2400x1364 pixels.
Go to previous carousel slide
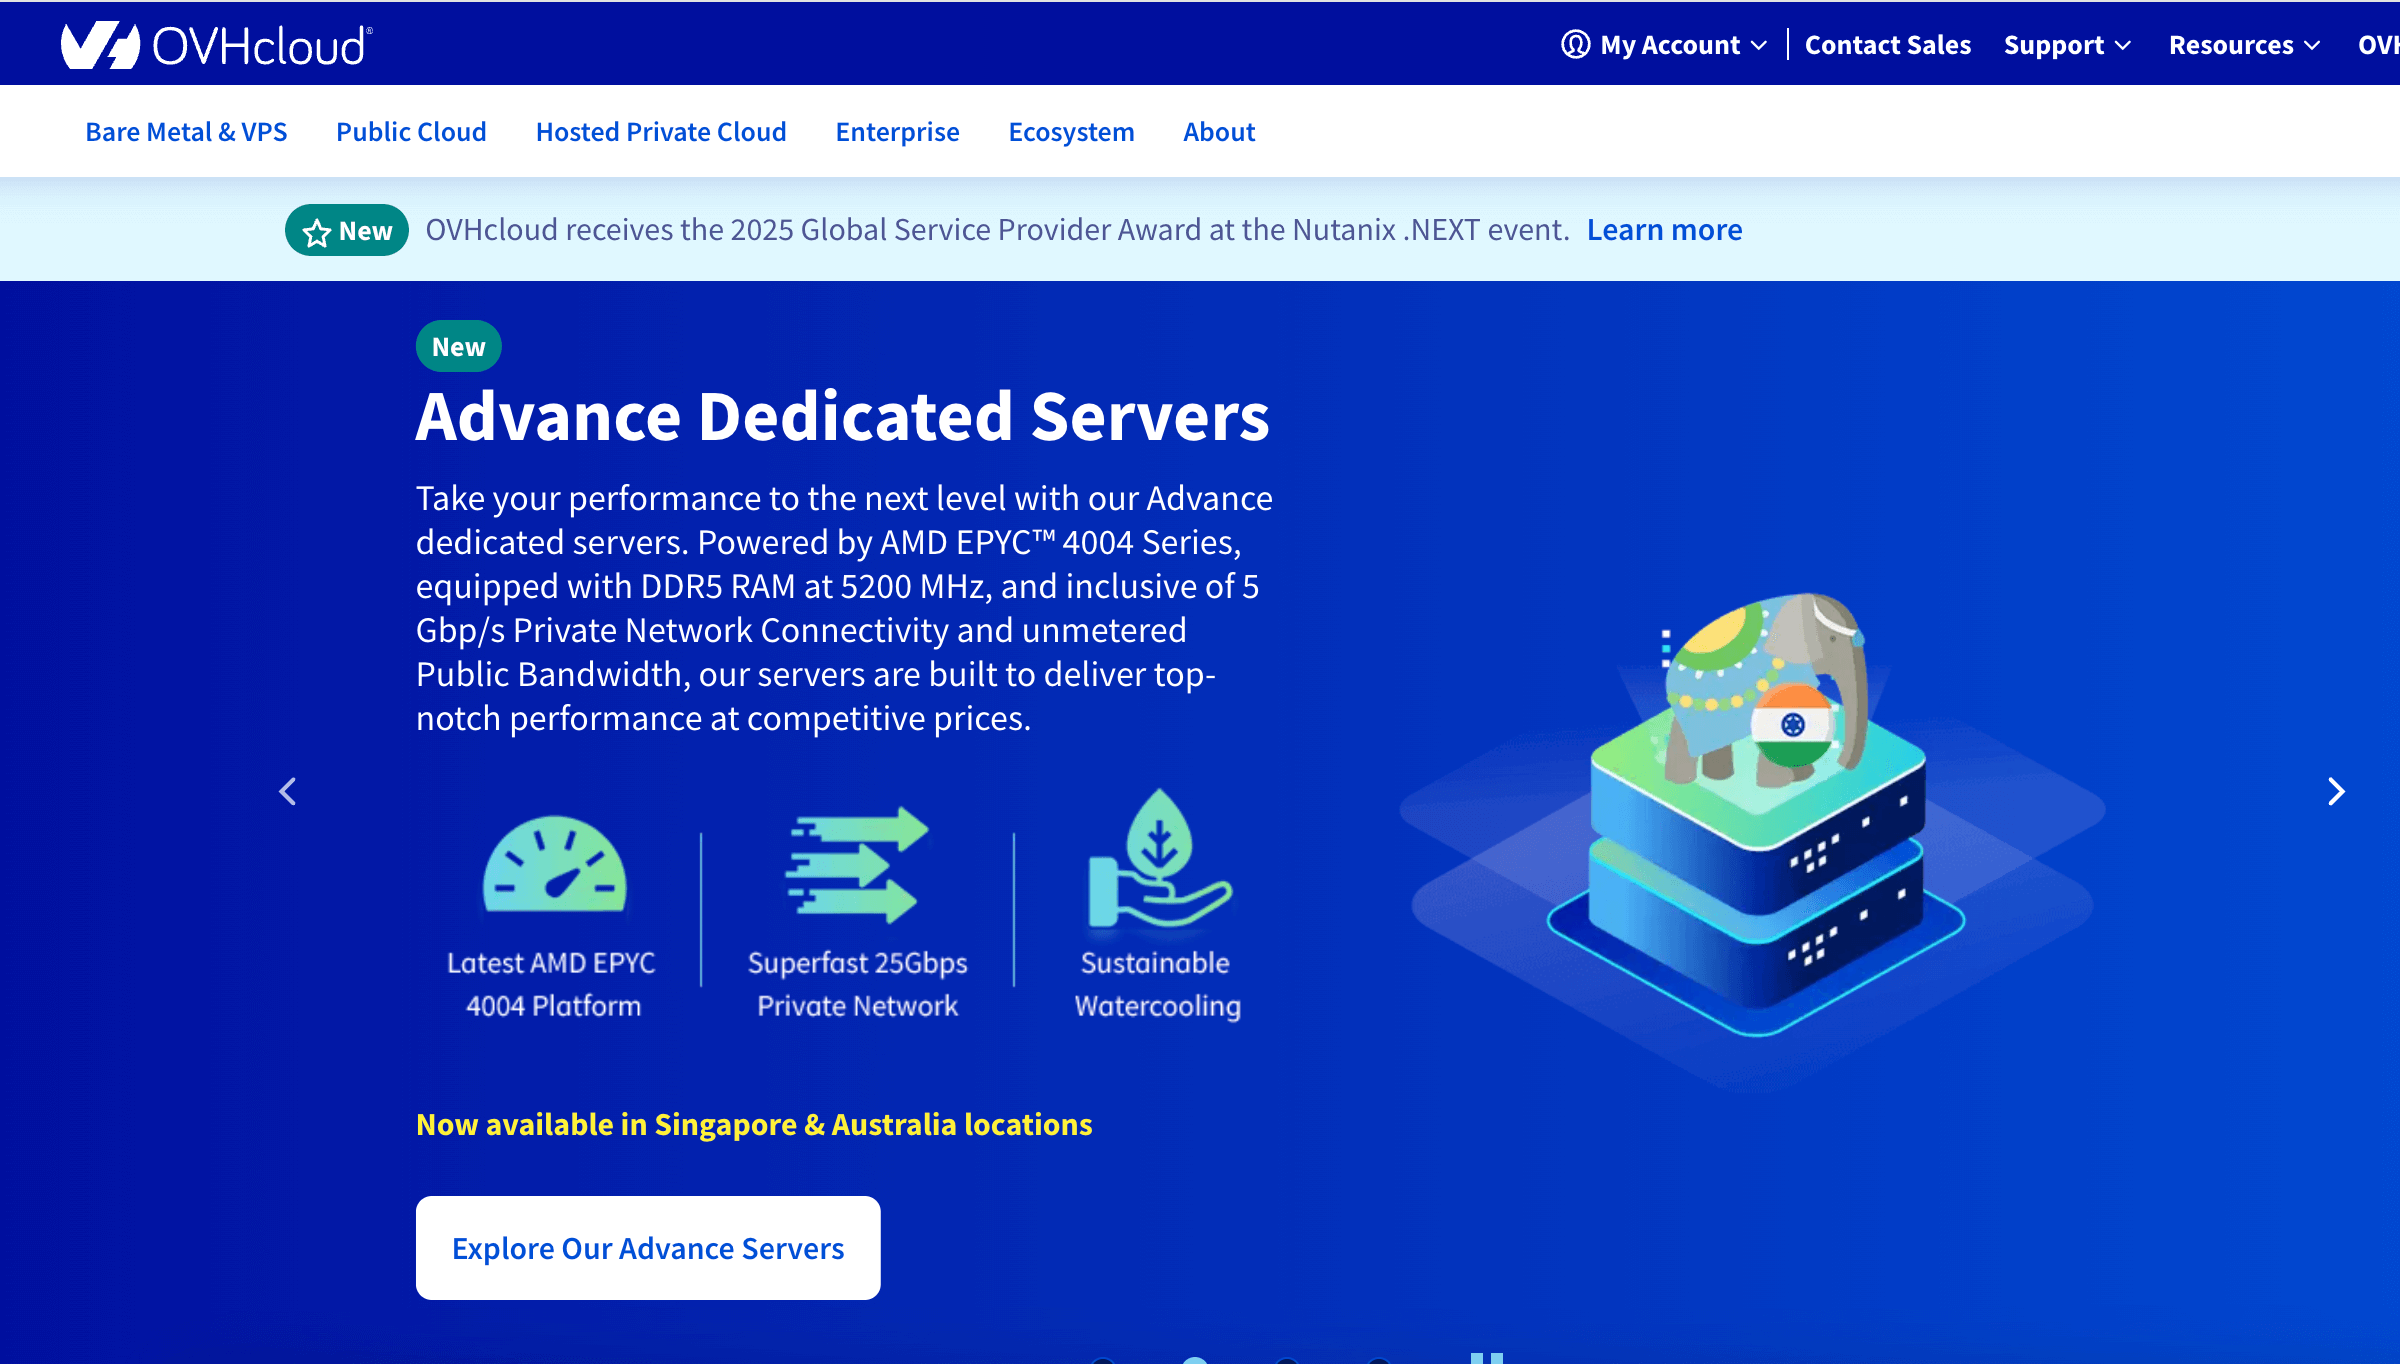click(x=288, y=792)
